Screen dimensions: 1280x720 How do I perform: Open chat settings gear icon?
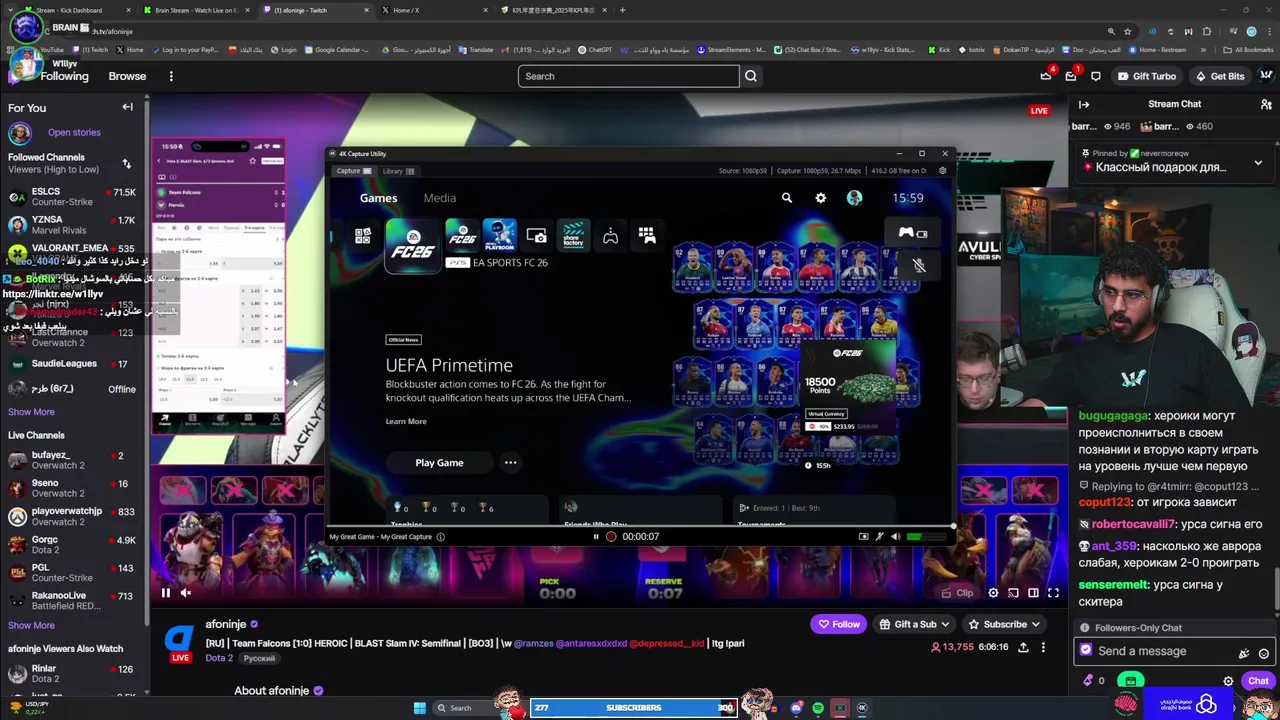click(x=1229, y=681)
